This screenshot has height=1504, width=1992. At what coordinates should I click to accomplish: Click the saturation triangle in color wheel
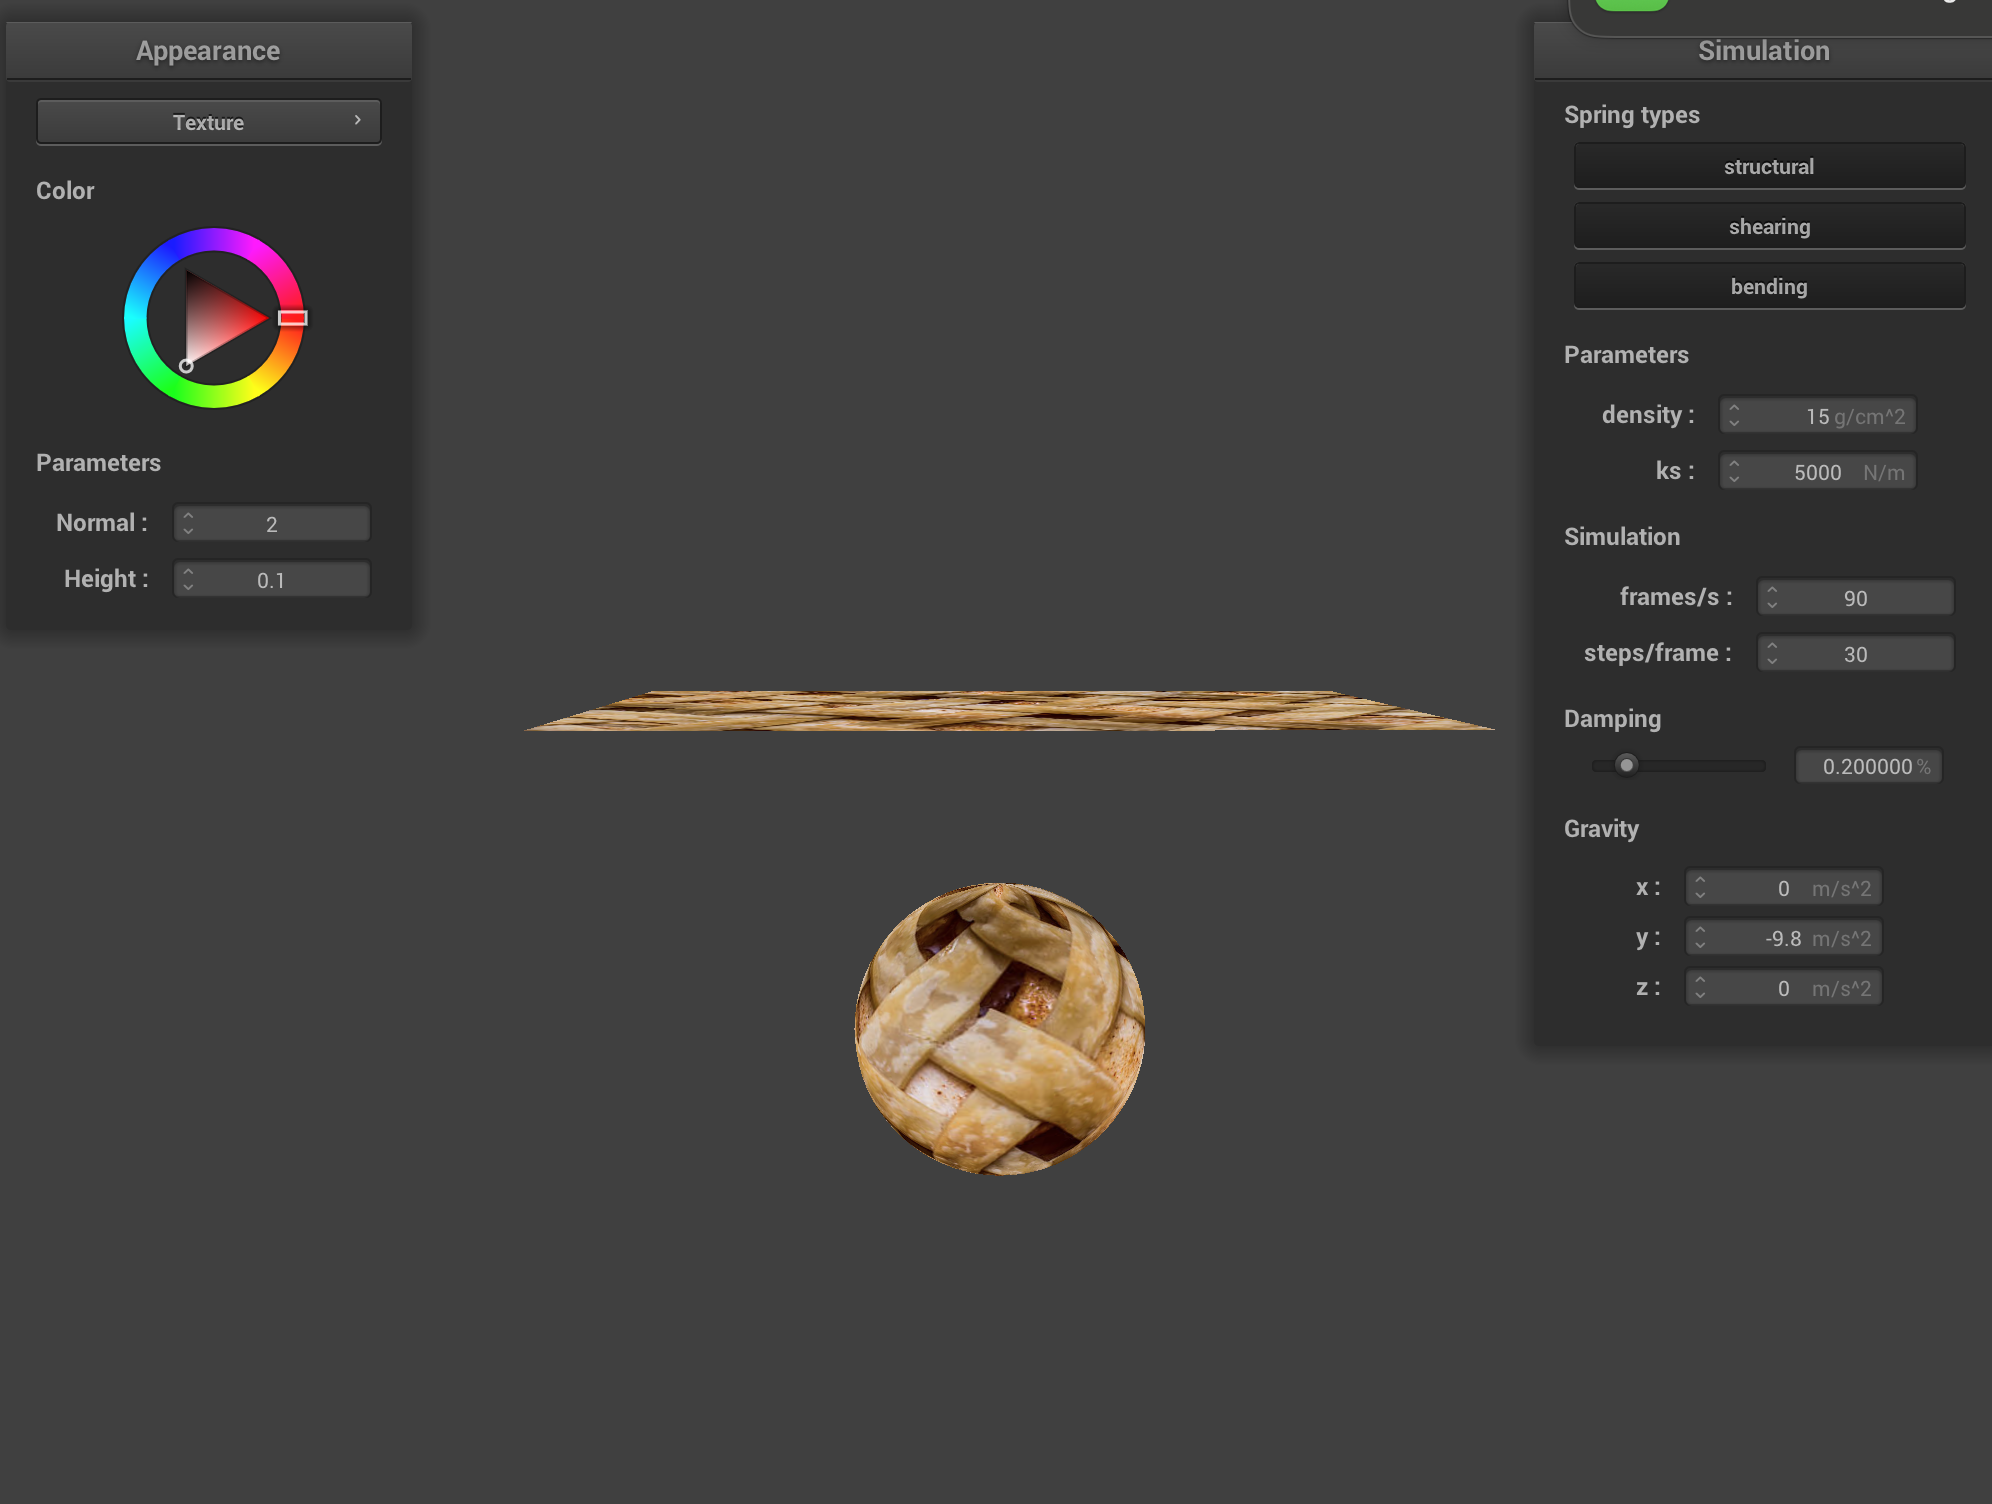click(220, 316)
